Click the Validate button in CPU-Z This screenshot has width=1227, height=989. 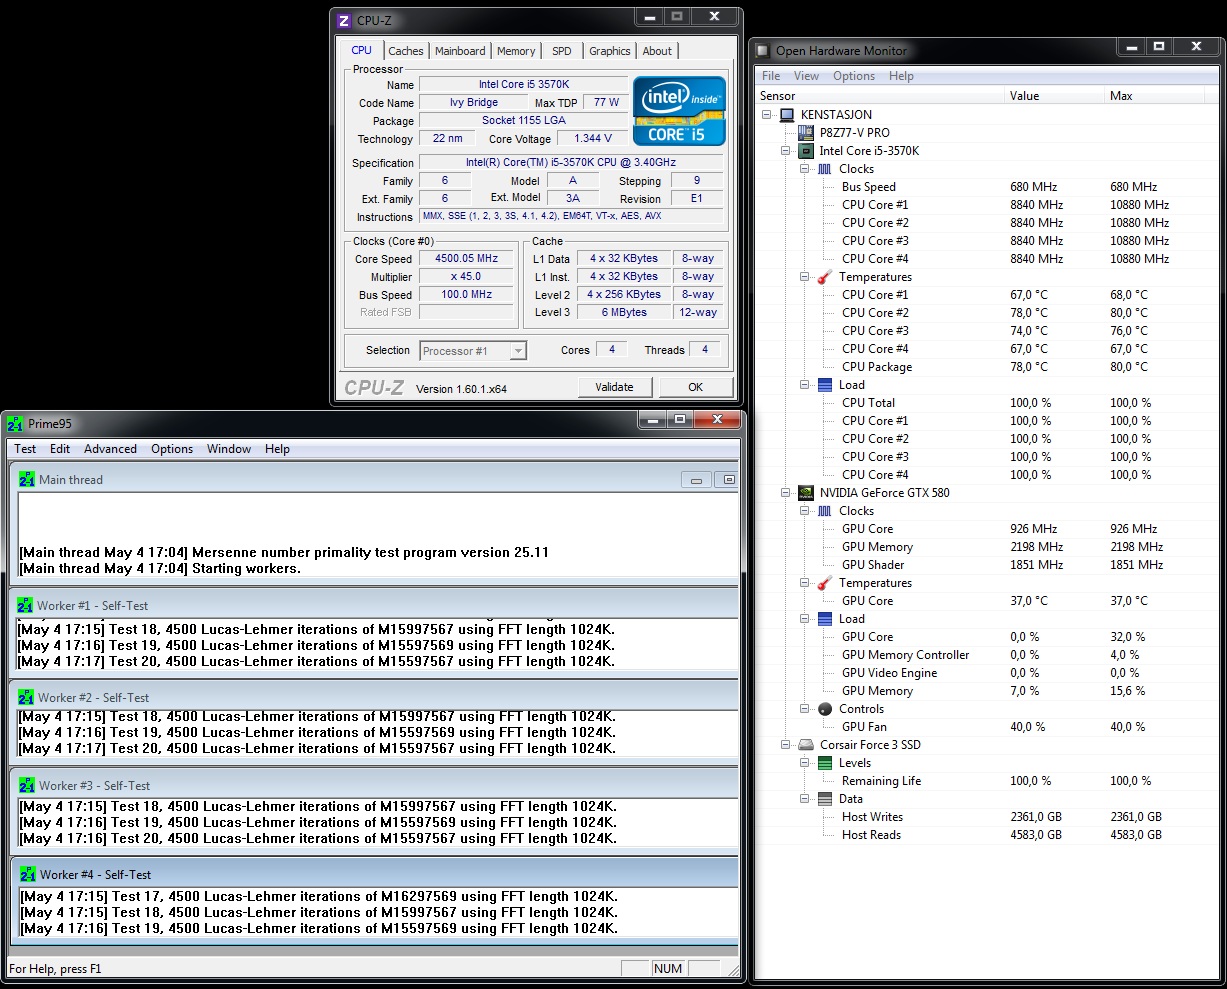click(x=614, y=387)
